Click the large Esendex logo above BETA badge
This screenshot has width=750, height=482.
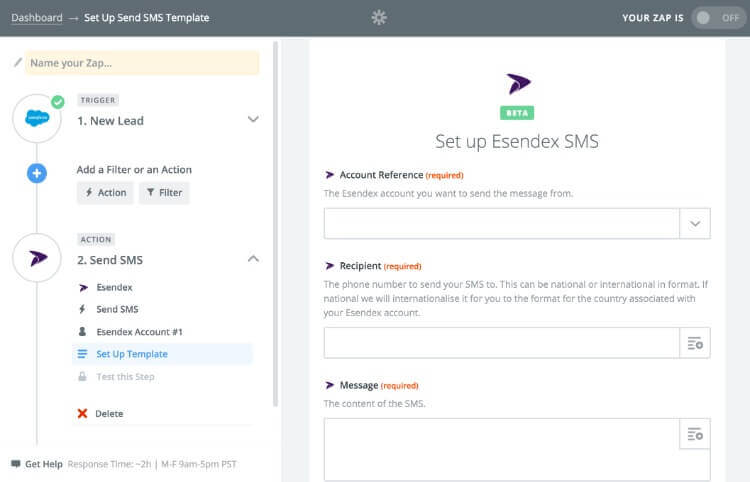point(518,84)
